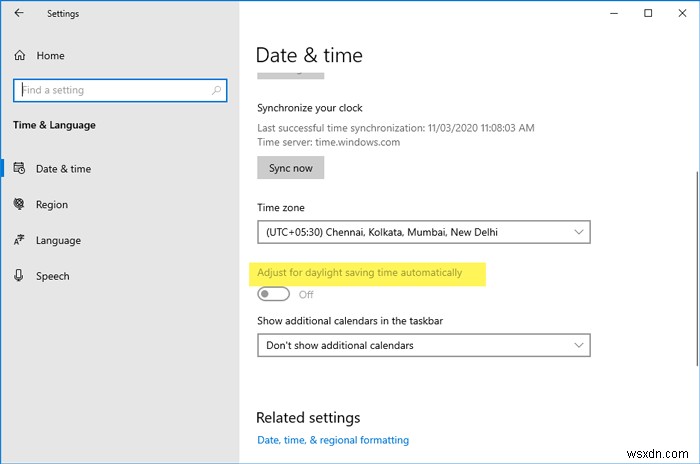Click the Speech microphone icon
This screenshot has height=464, width=700.
tap(19, 276)
